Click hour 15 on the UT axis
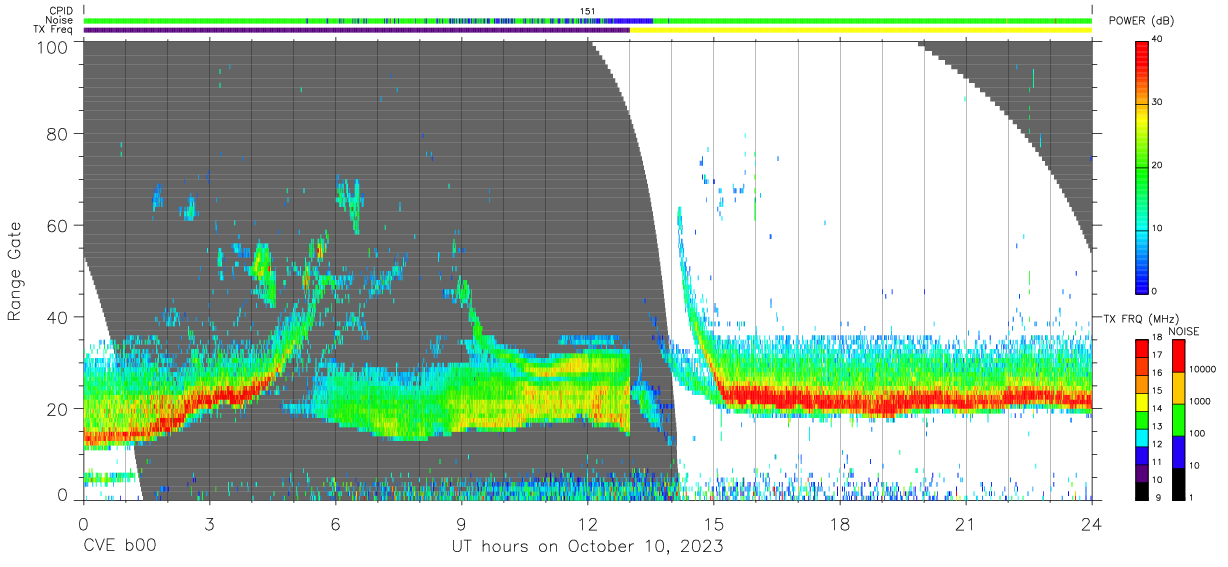The height and width of the screenshot is (567, 1228). coord(714,524)
